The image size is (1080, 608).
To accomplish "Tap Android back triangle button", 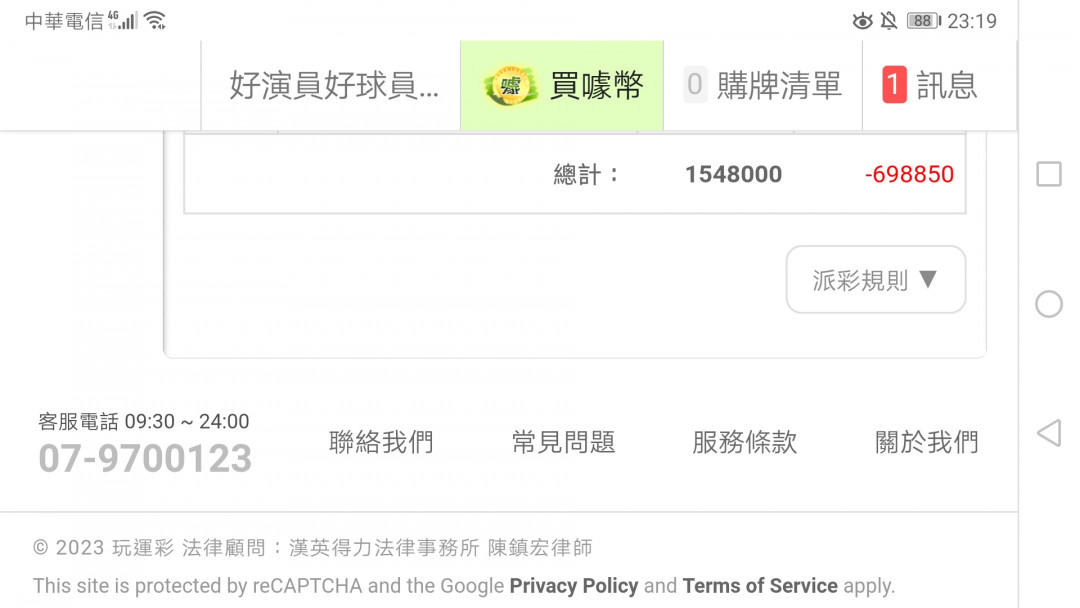I will (x=1049, y=433).
